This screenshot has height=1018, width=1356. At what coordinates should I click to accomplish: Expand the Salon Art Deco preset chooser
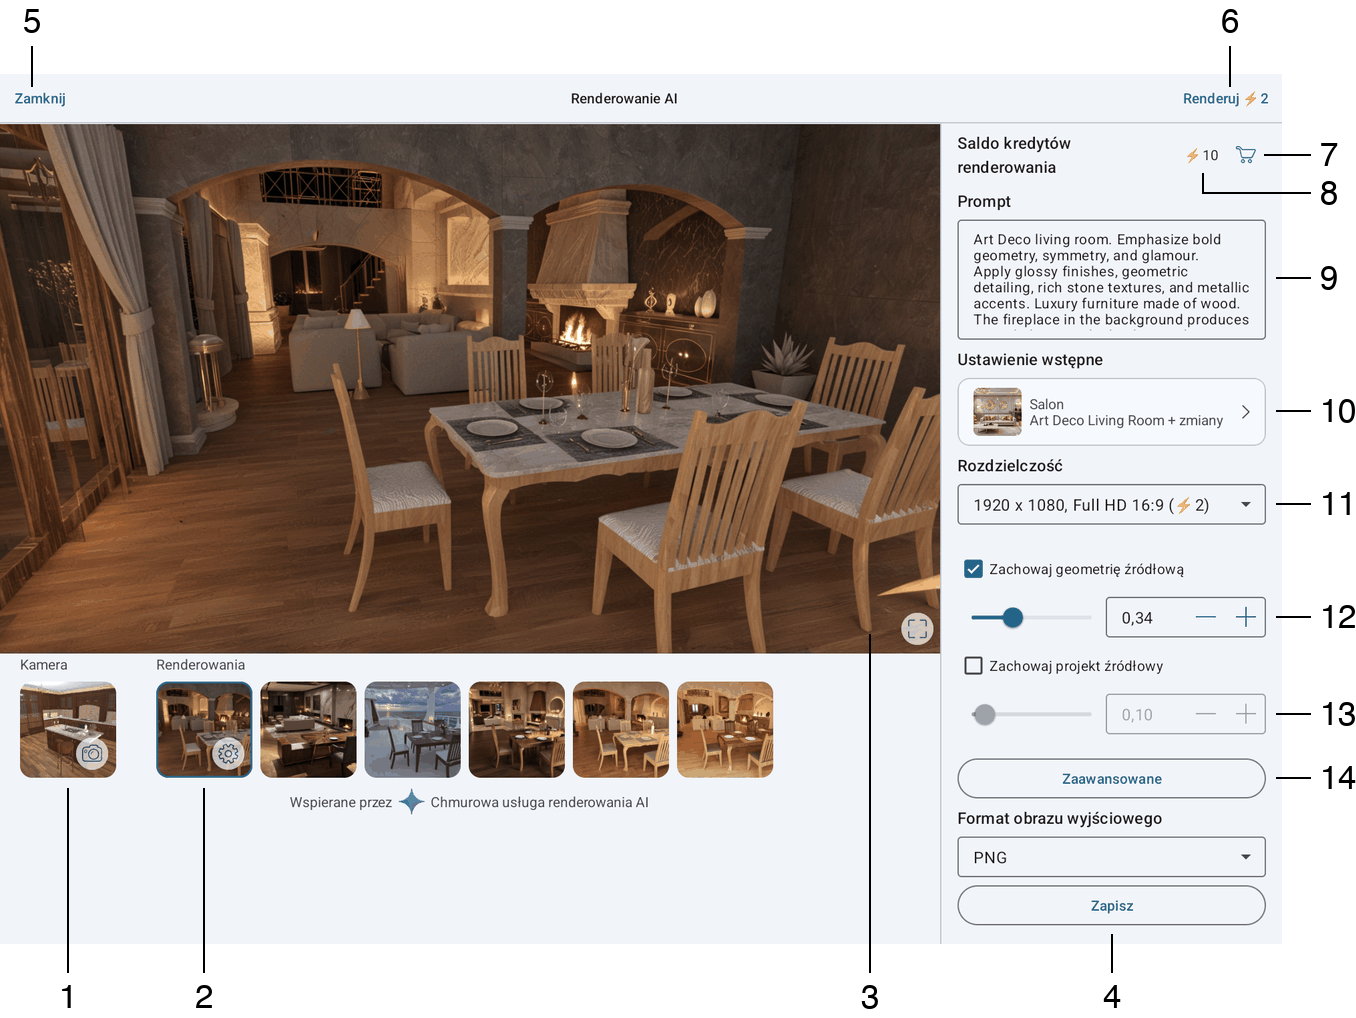1111,412
